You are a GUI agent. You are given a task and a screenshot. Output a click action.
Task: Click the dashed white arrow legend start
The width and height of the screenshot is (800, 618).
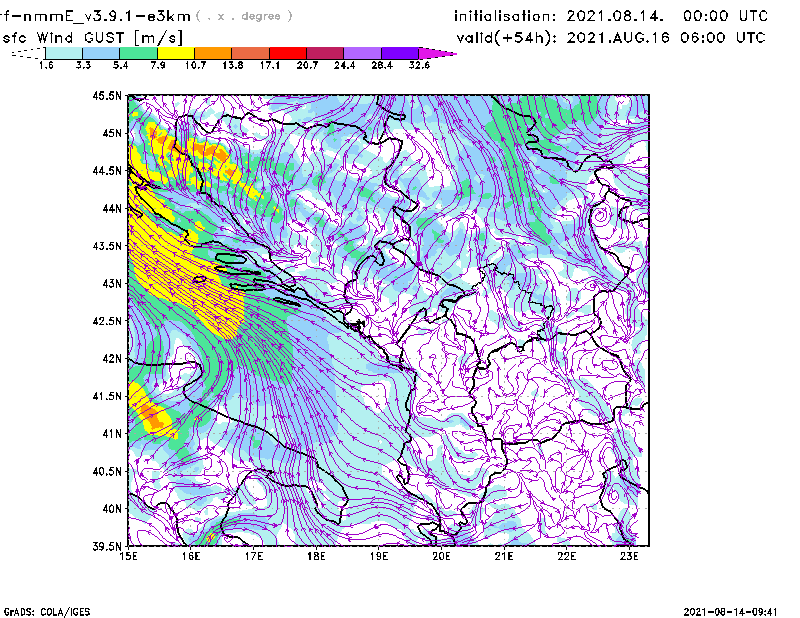[x=28, y=53]
